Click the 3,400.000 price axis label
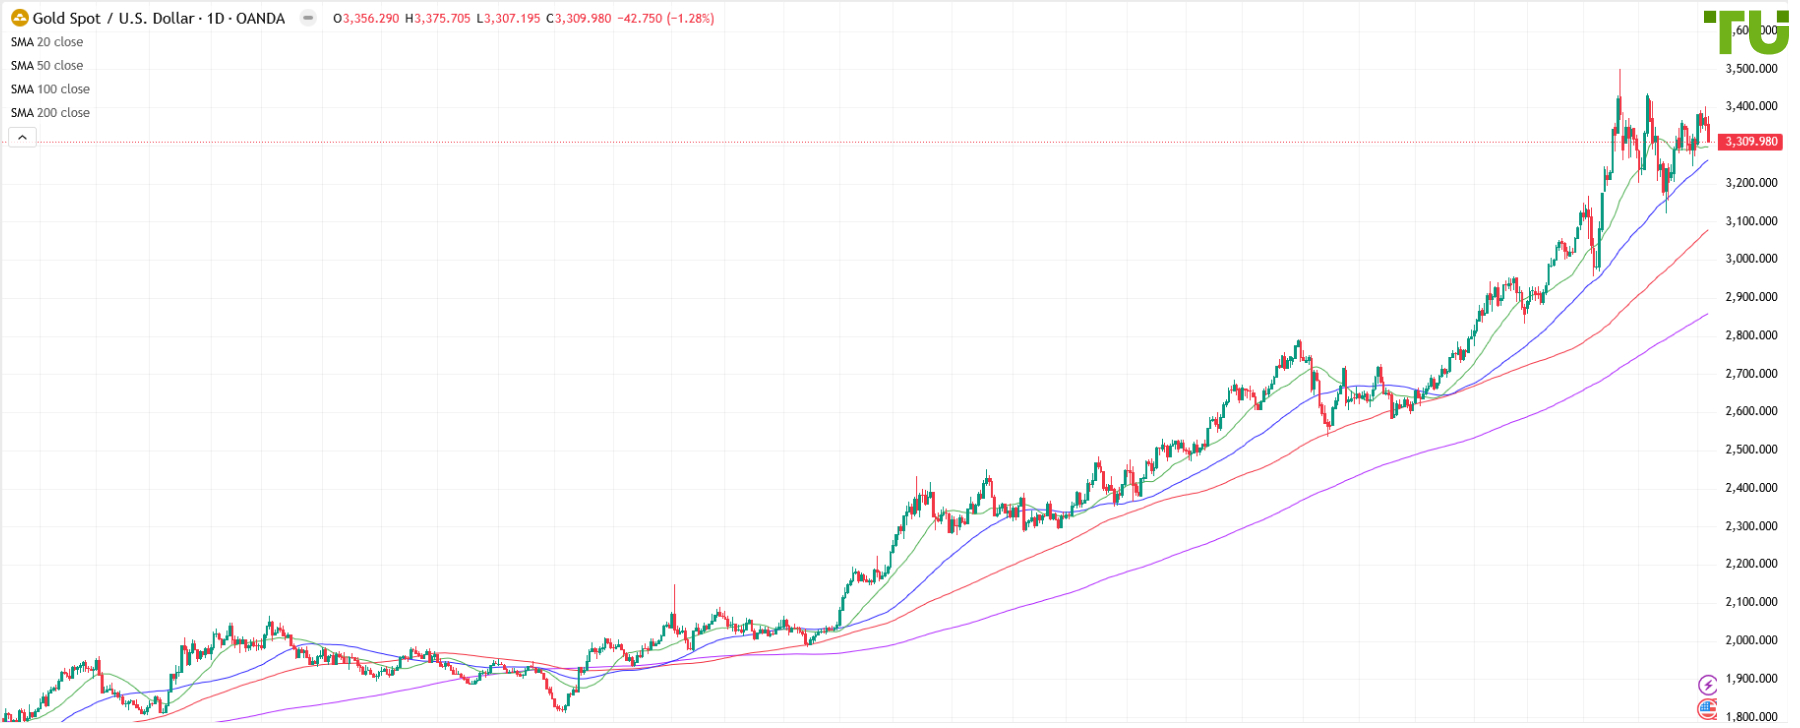The height and width of the screenshot is (728, 1800). 1751,106
